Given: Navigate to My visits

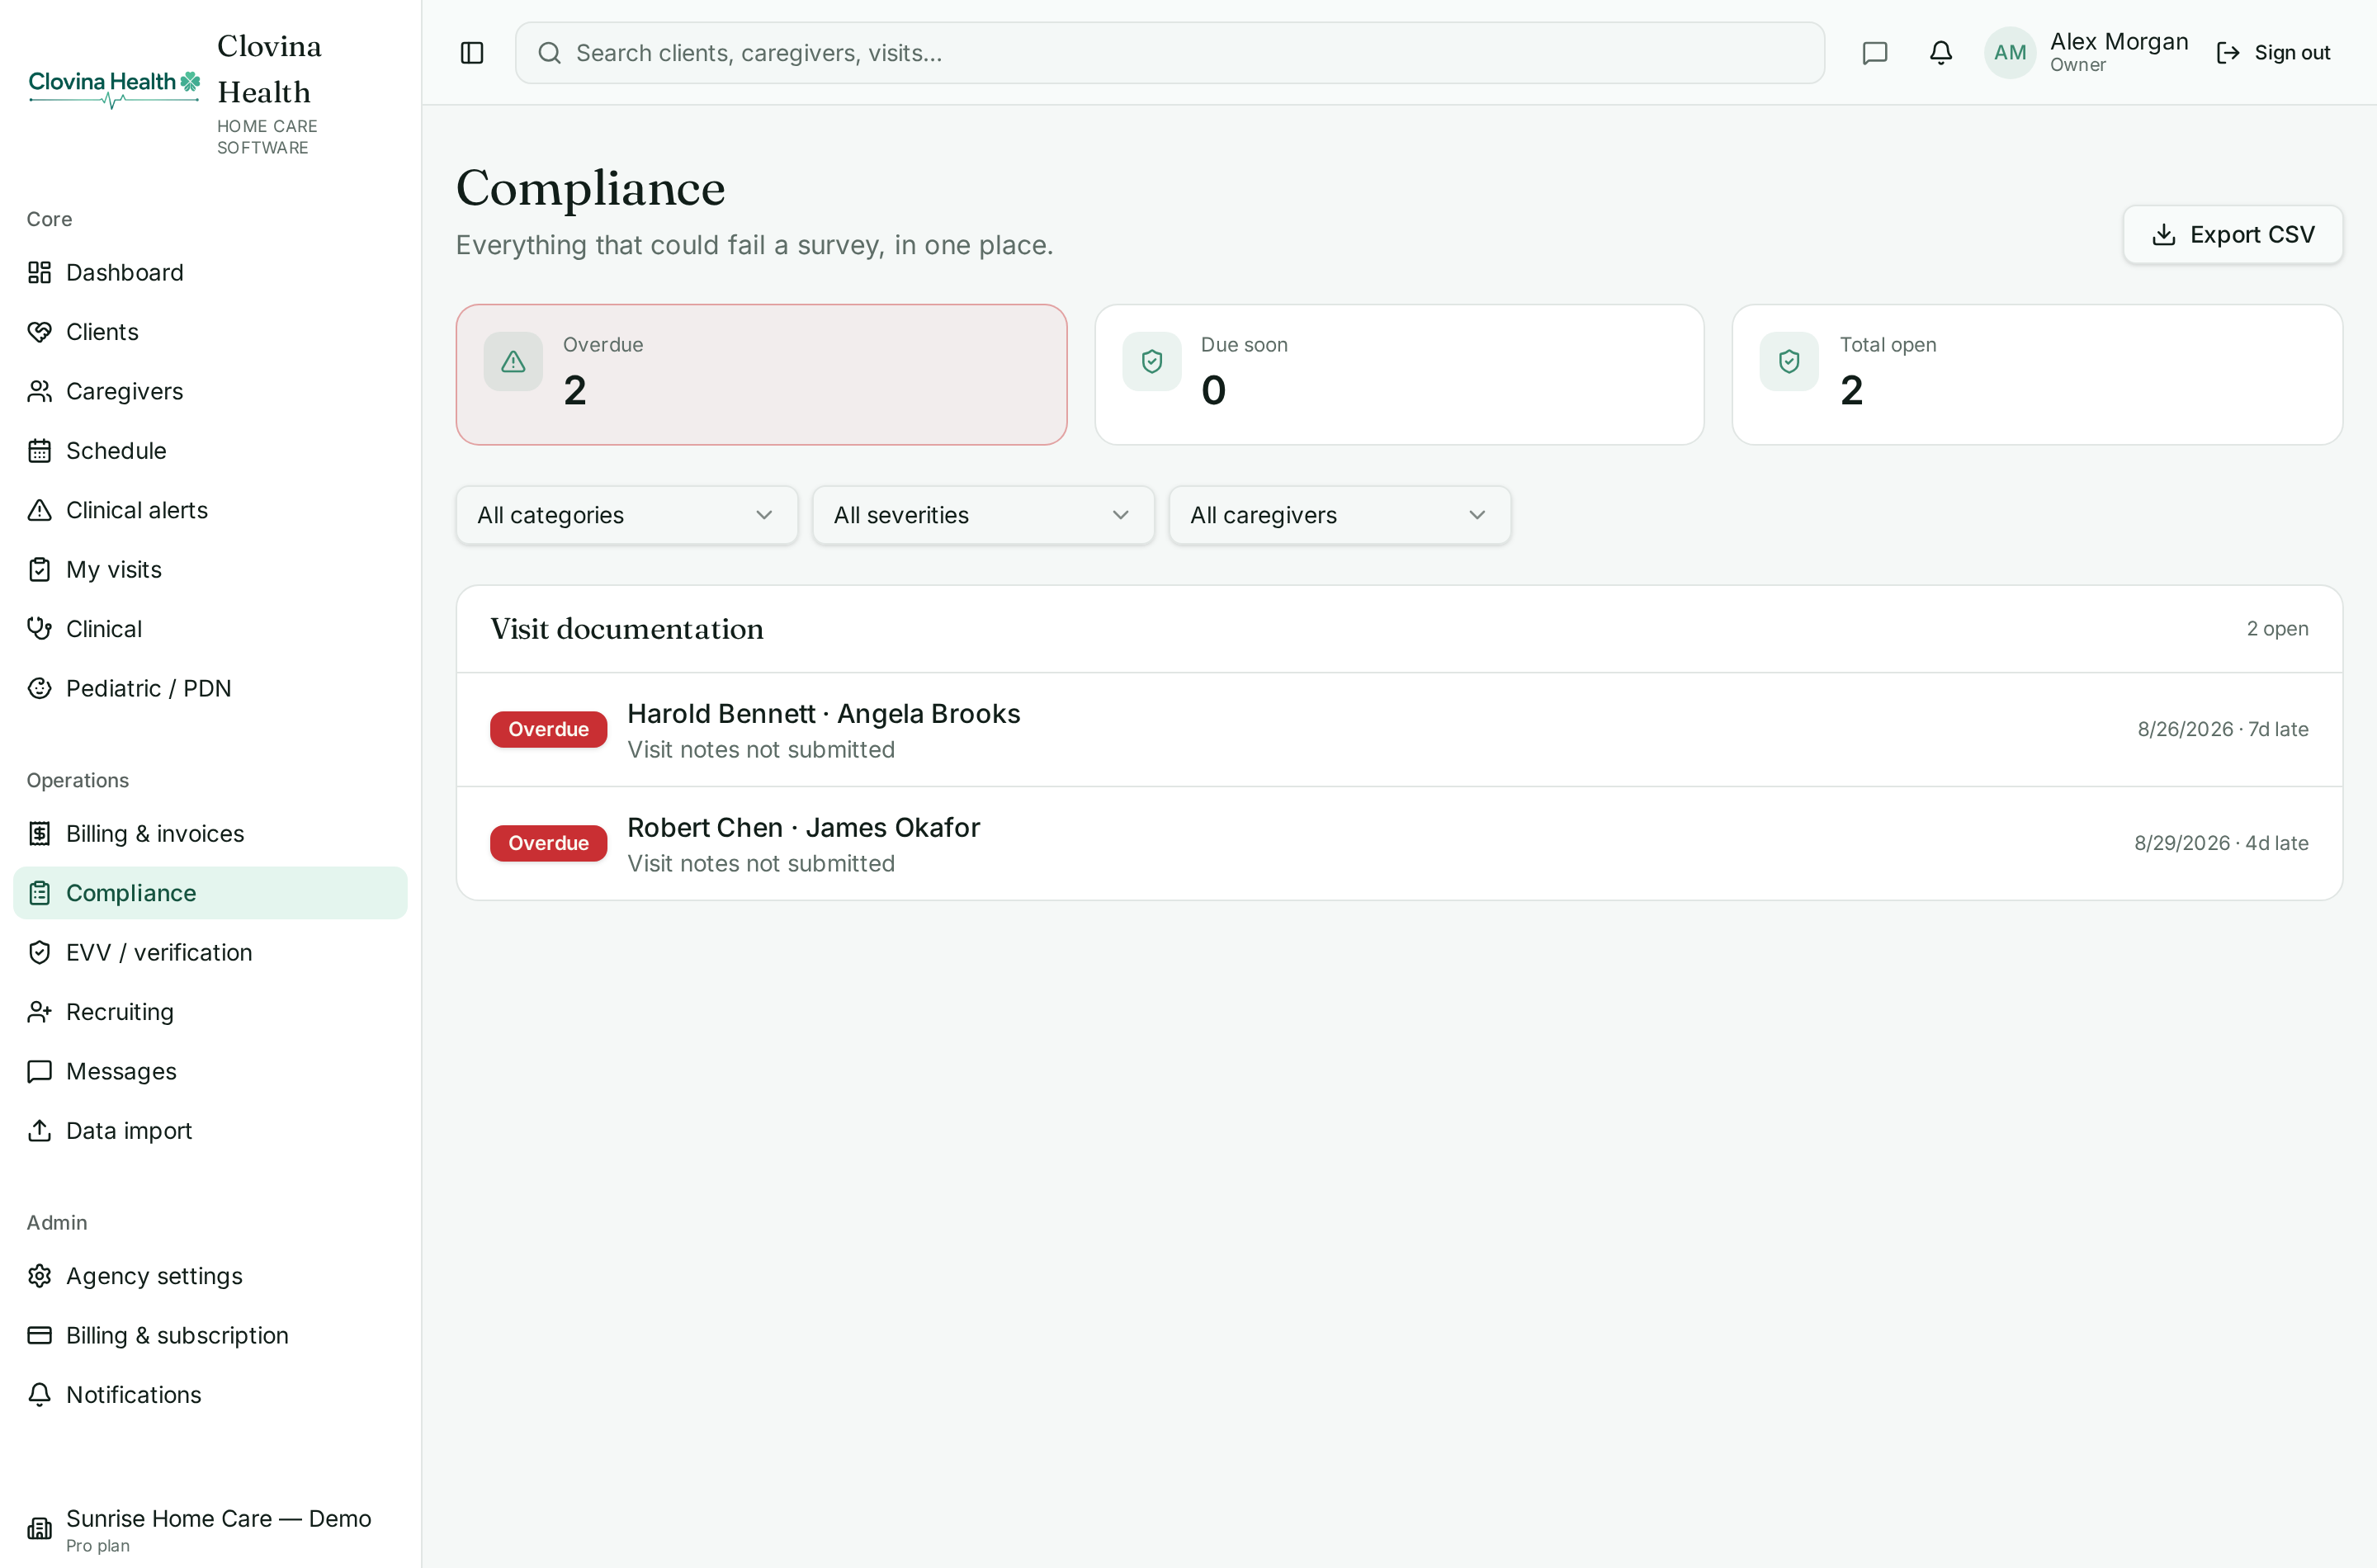Looking at the screenshot, I should (x=210, y=570).
